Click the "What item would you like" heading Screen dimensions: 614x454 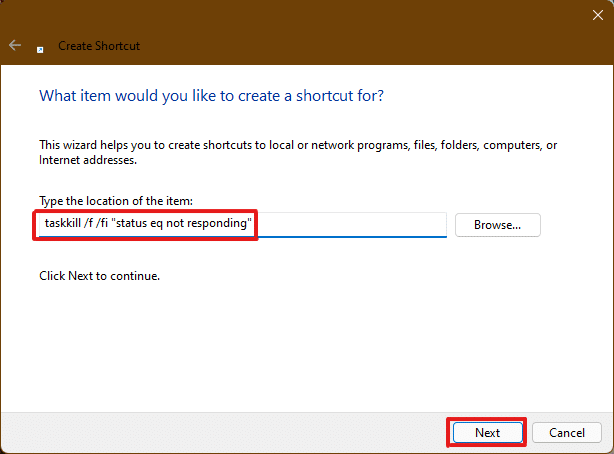[x=211, y=96]
